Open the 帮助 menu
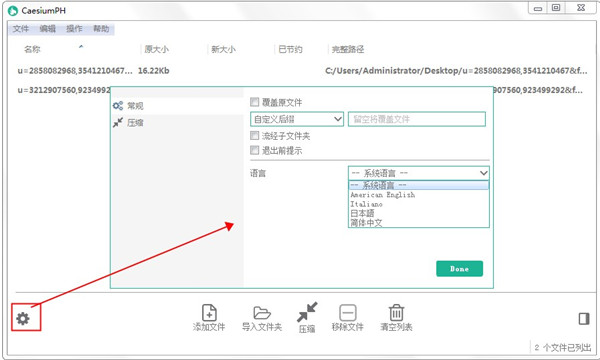 [101, 29]
